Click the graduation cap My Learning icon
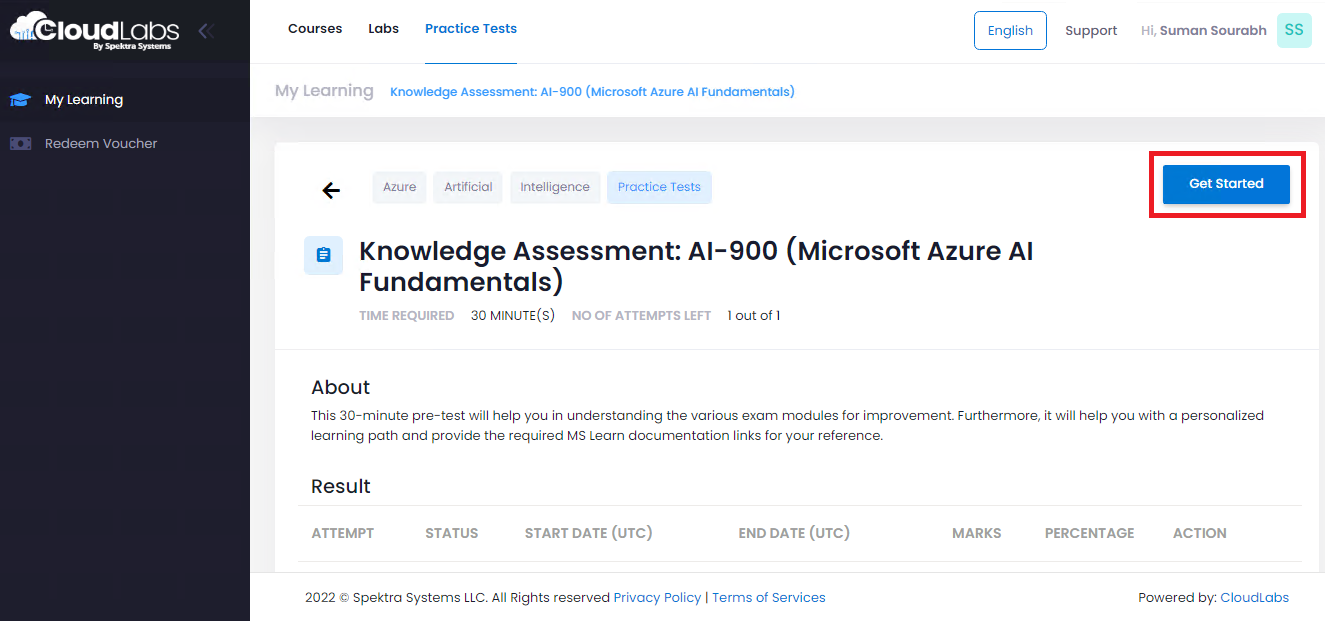This screenshot has height=621, width=1325. [20, 100]
